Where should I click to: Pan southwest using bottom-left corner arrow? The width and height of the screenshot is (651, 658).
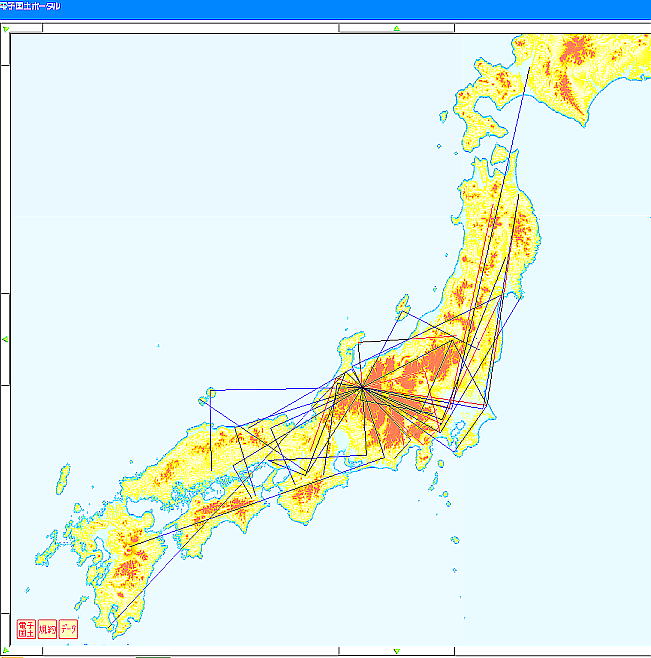[x=6, y=651]
